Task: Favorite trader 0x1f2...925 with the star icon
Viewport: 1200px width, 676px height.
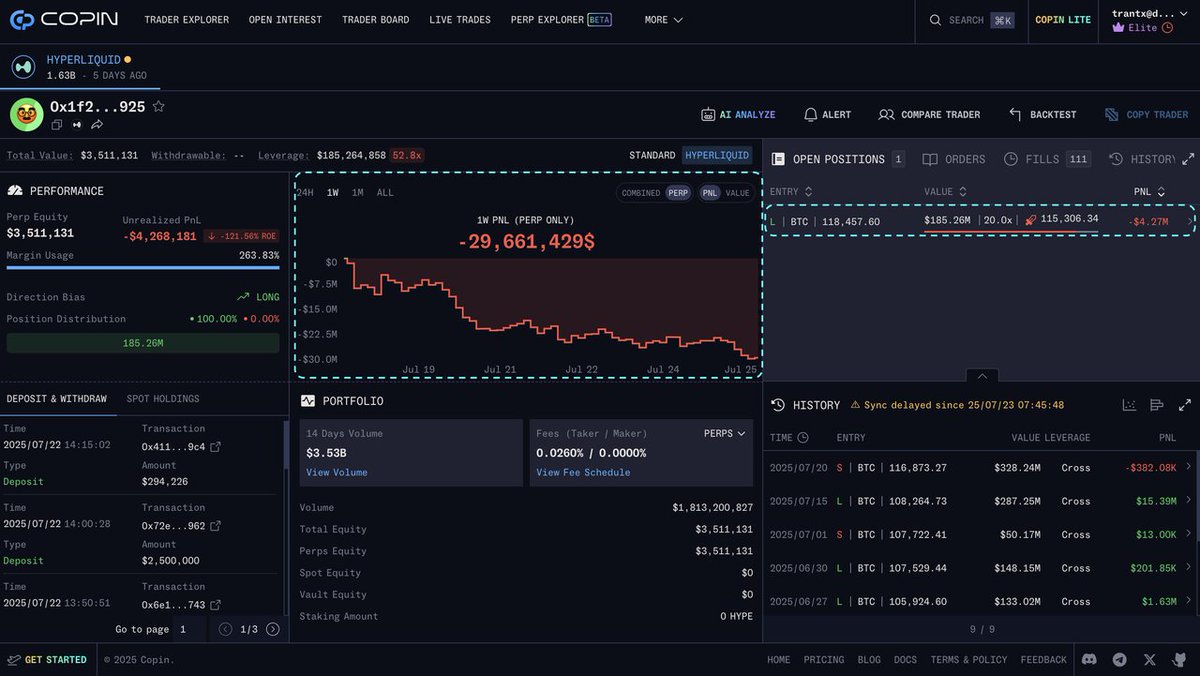Action: click(x=158, y=106)
